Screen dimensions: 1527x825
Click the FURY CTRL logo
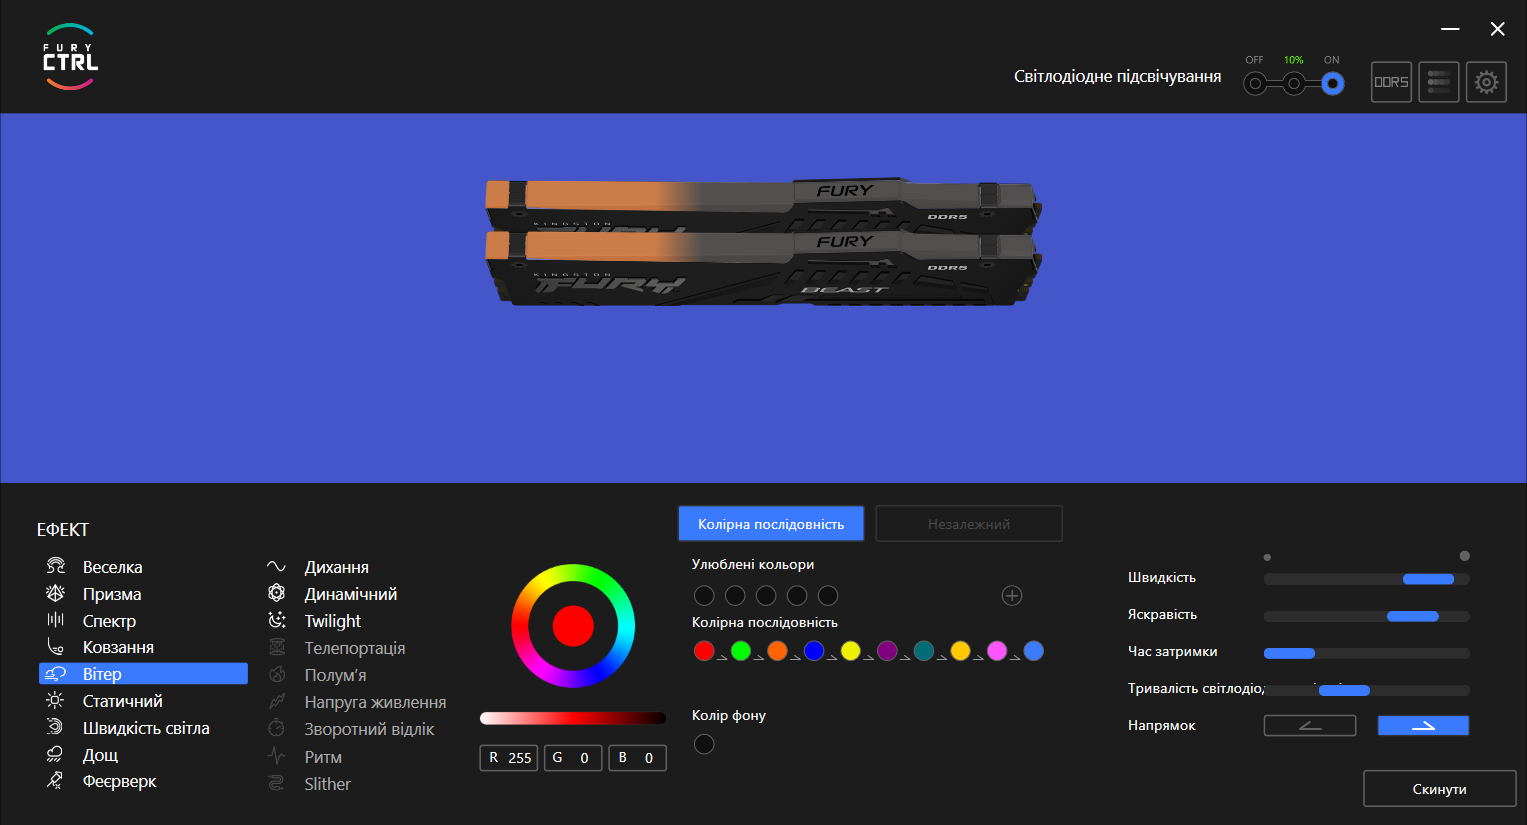point(70,57)
